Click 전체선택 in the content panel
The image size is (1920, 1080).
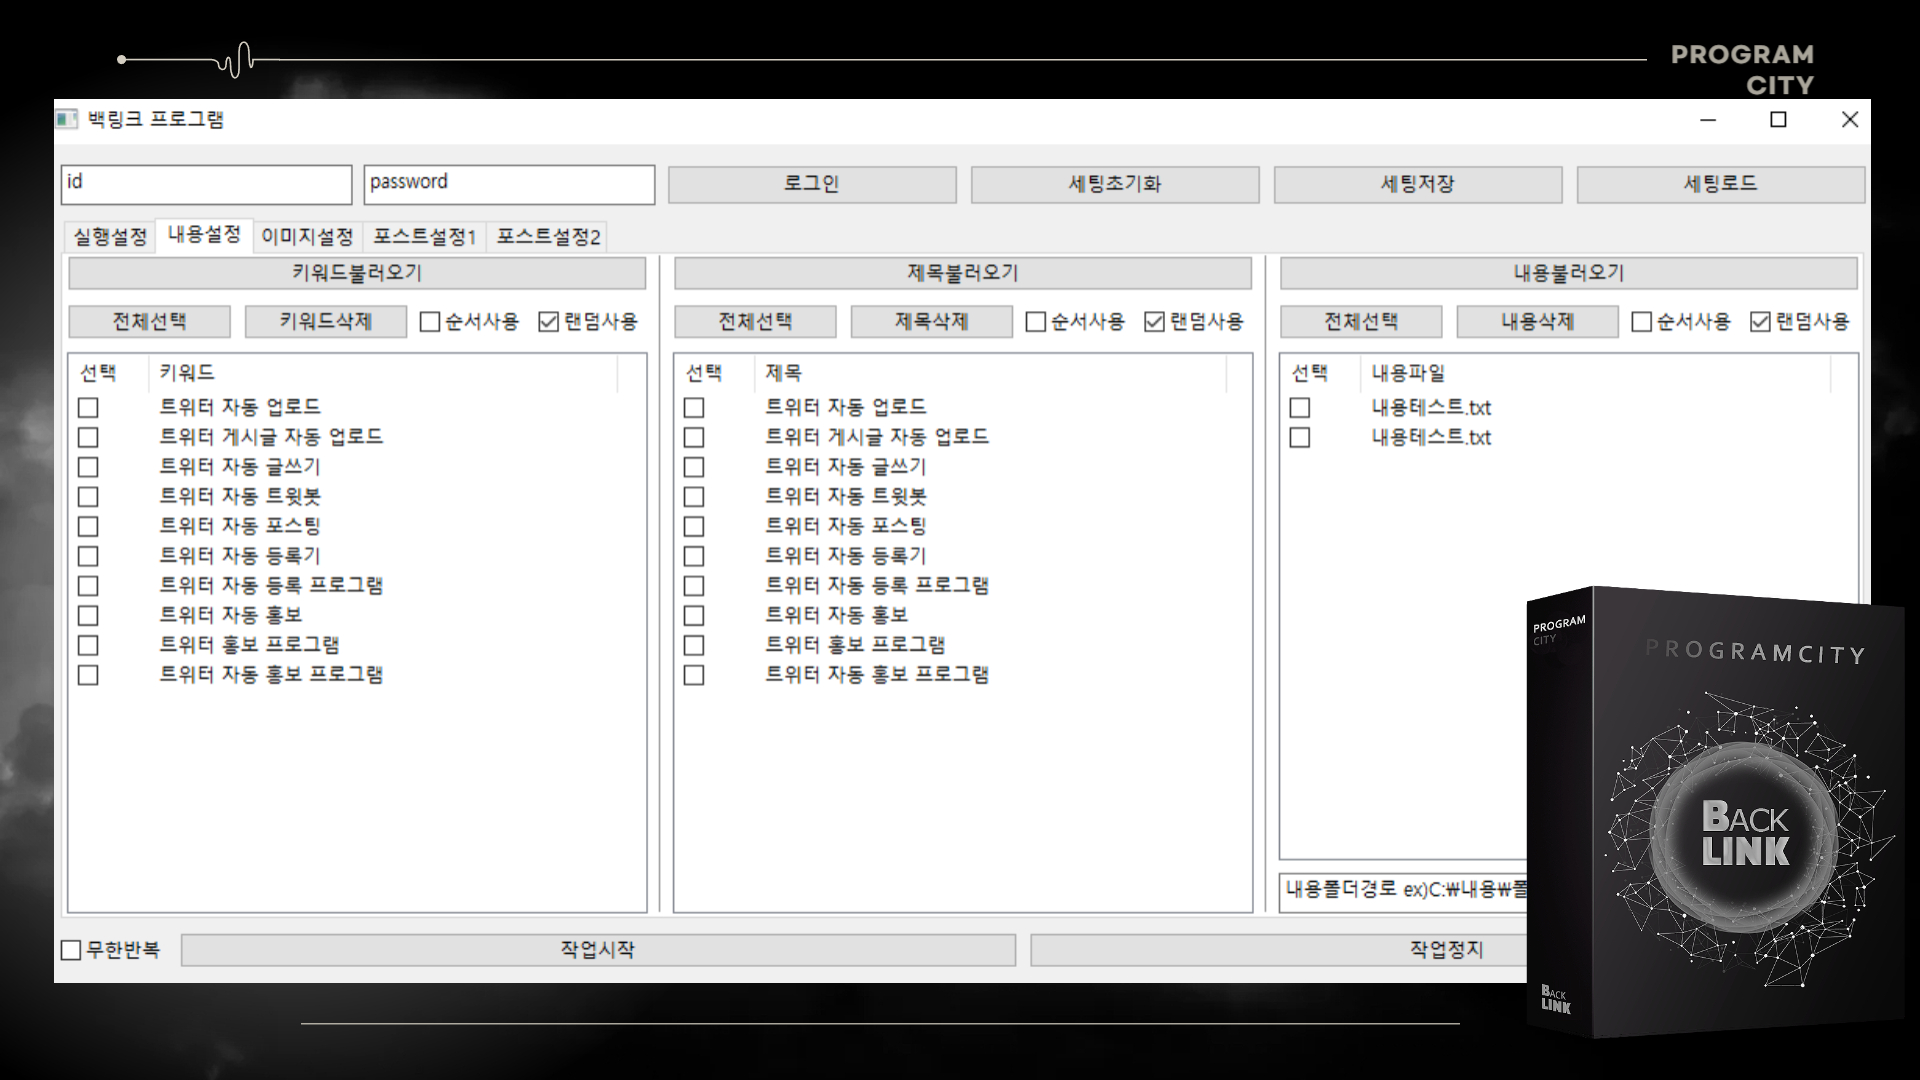click(x=1361, y=322)
